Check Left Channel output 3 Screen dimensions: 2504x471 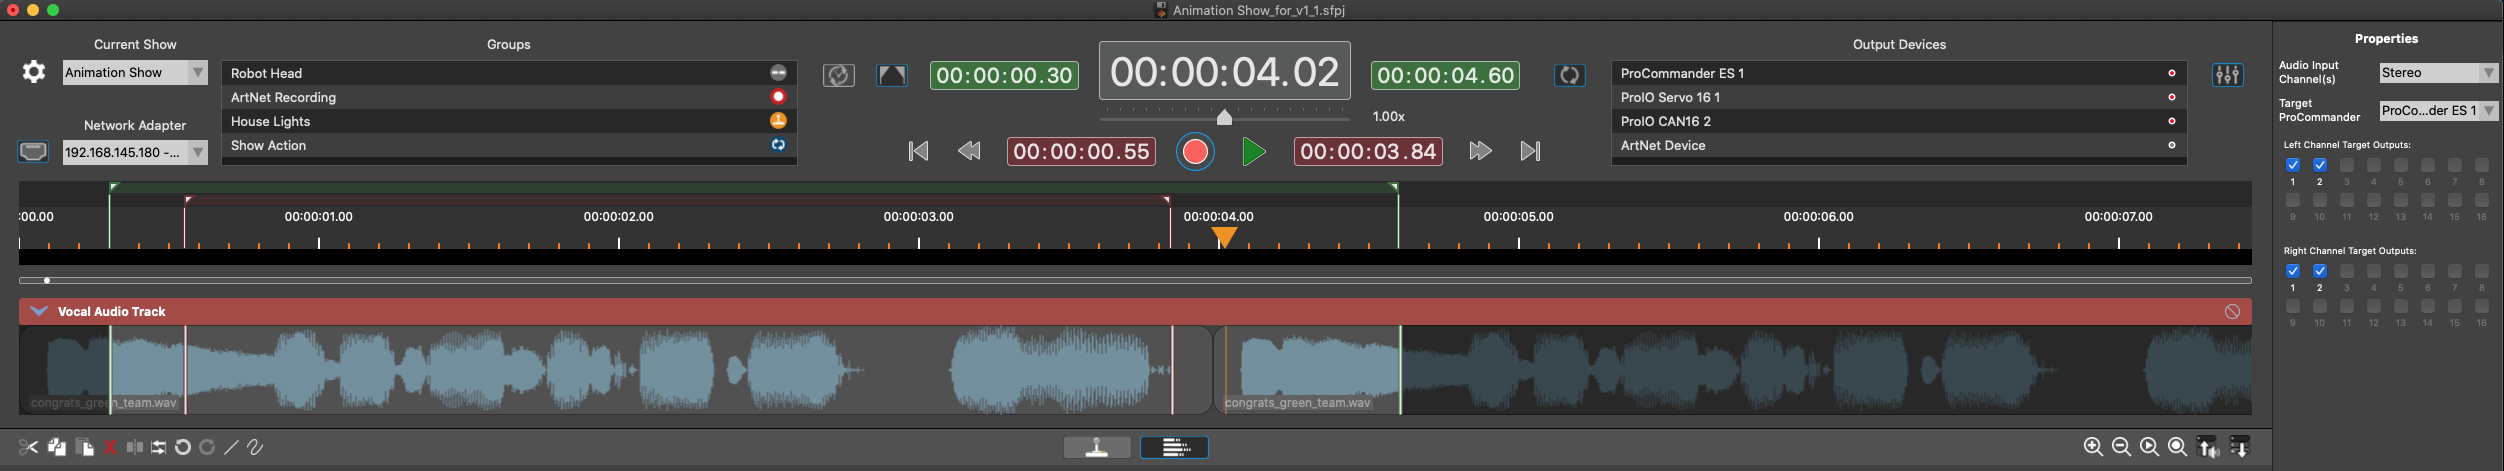pyautogui.click(x=2346, y=165)
